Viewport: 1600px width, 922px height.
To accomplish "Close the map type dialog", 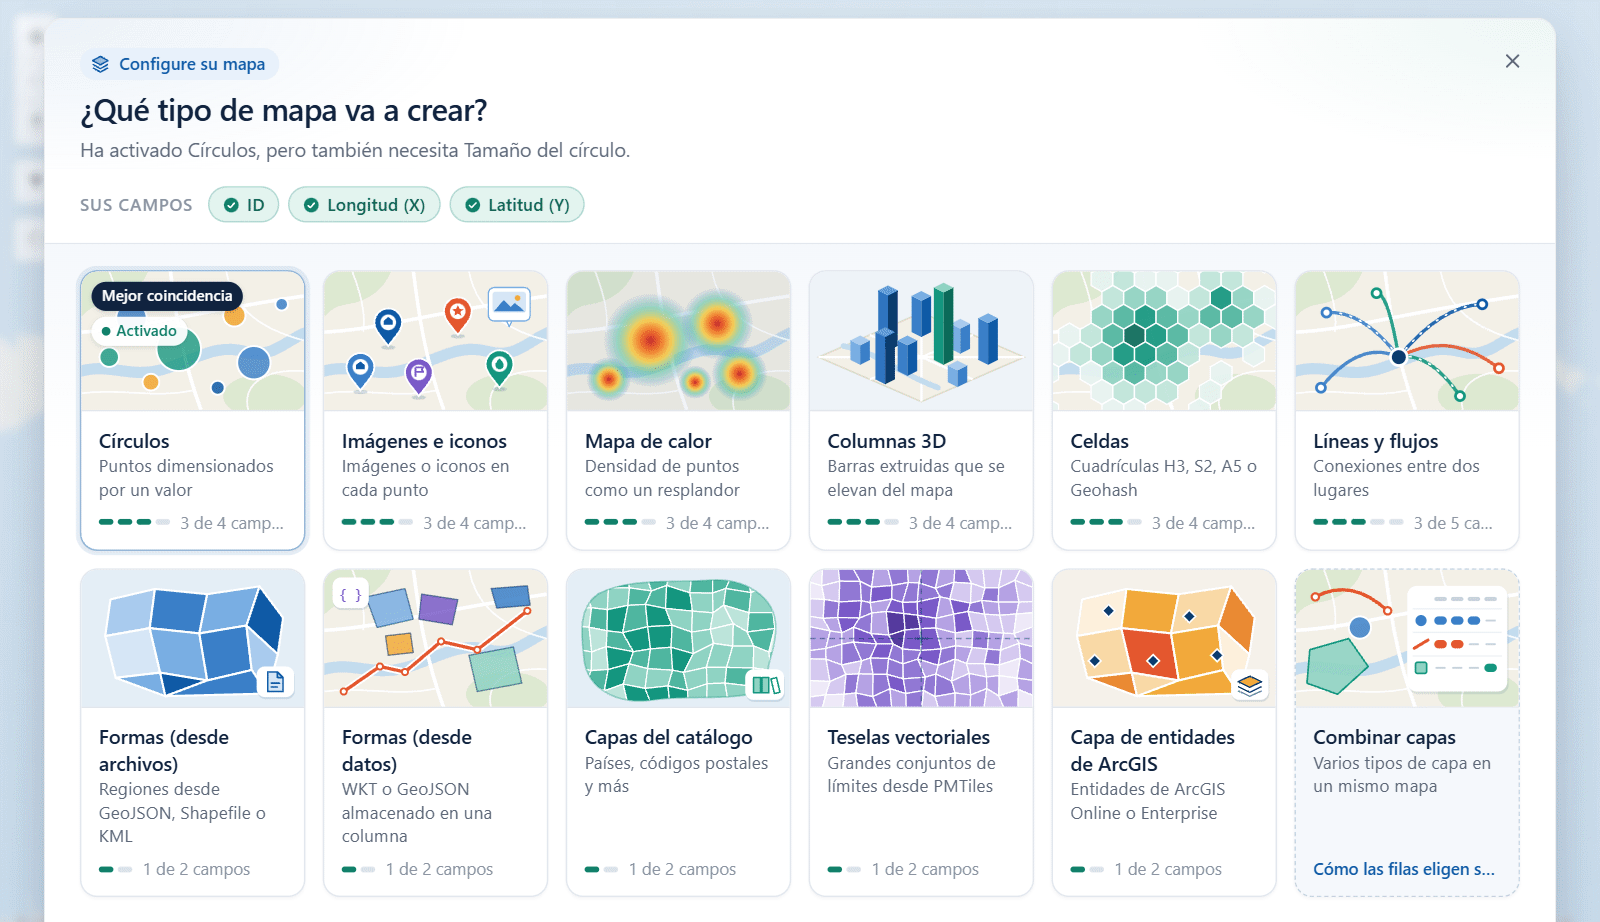I will coord(1512,61).
